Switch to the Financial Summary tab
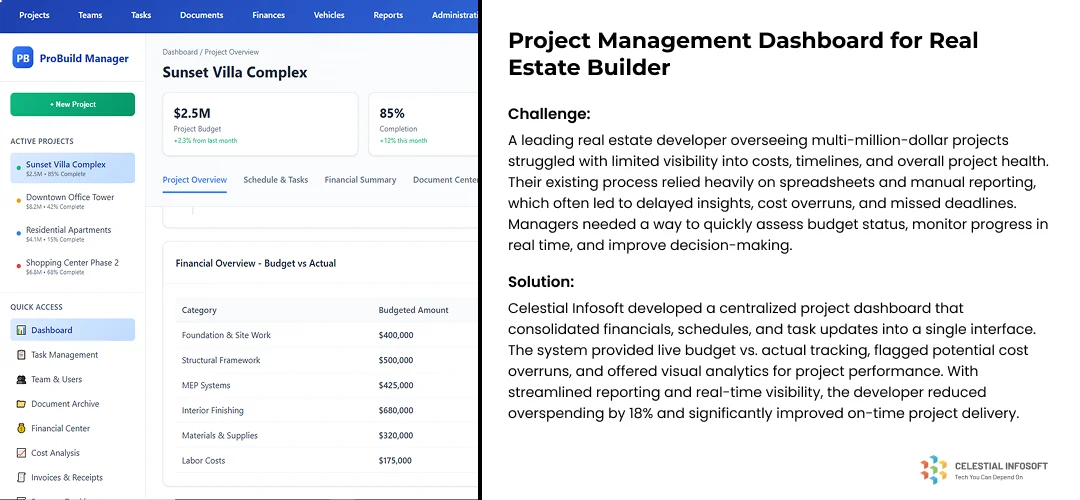Viewport: 1080px width, 500px height. pos(360,180)
